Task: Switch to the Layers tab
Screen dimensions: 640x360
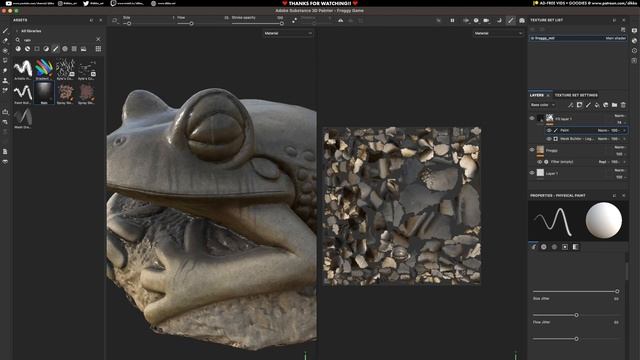Action: [537, 95]
